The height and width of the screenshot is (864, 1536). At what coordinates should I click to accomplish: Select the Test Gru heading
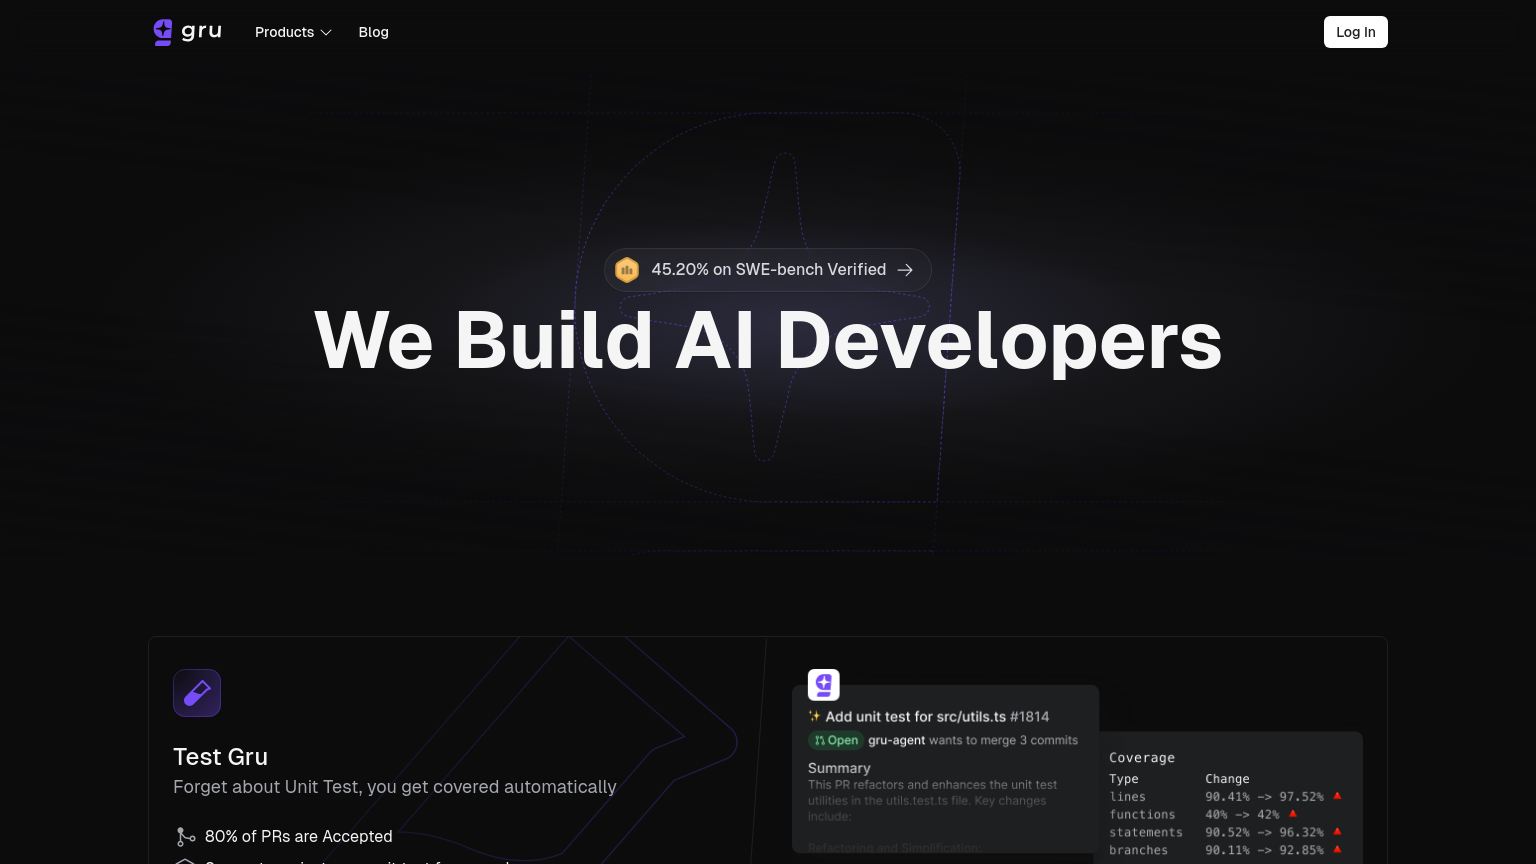[x=220, y=757]
